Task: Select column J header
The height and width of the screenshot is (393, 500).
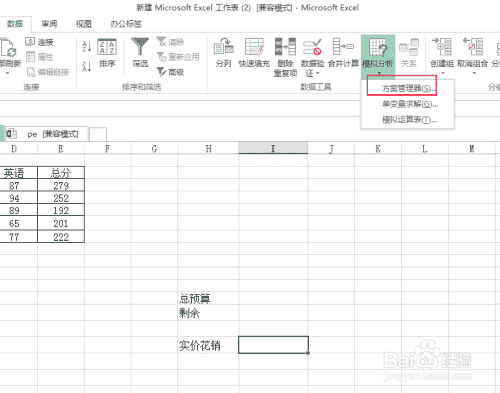Action: [x=331, y=148]
